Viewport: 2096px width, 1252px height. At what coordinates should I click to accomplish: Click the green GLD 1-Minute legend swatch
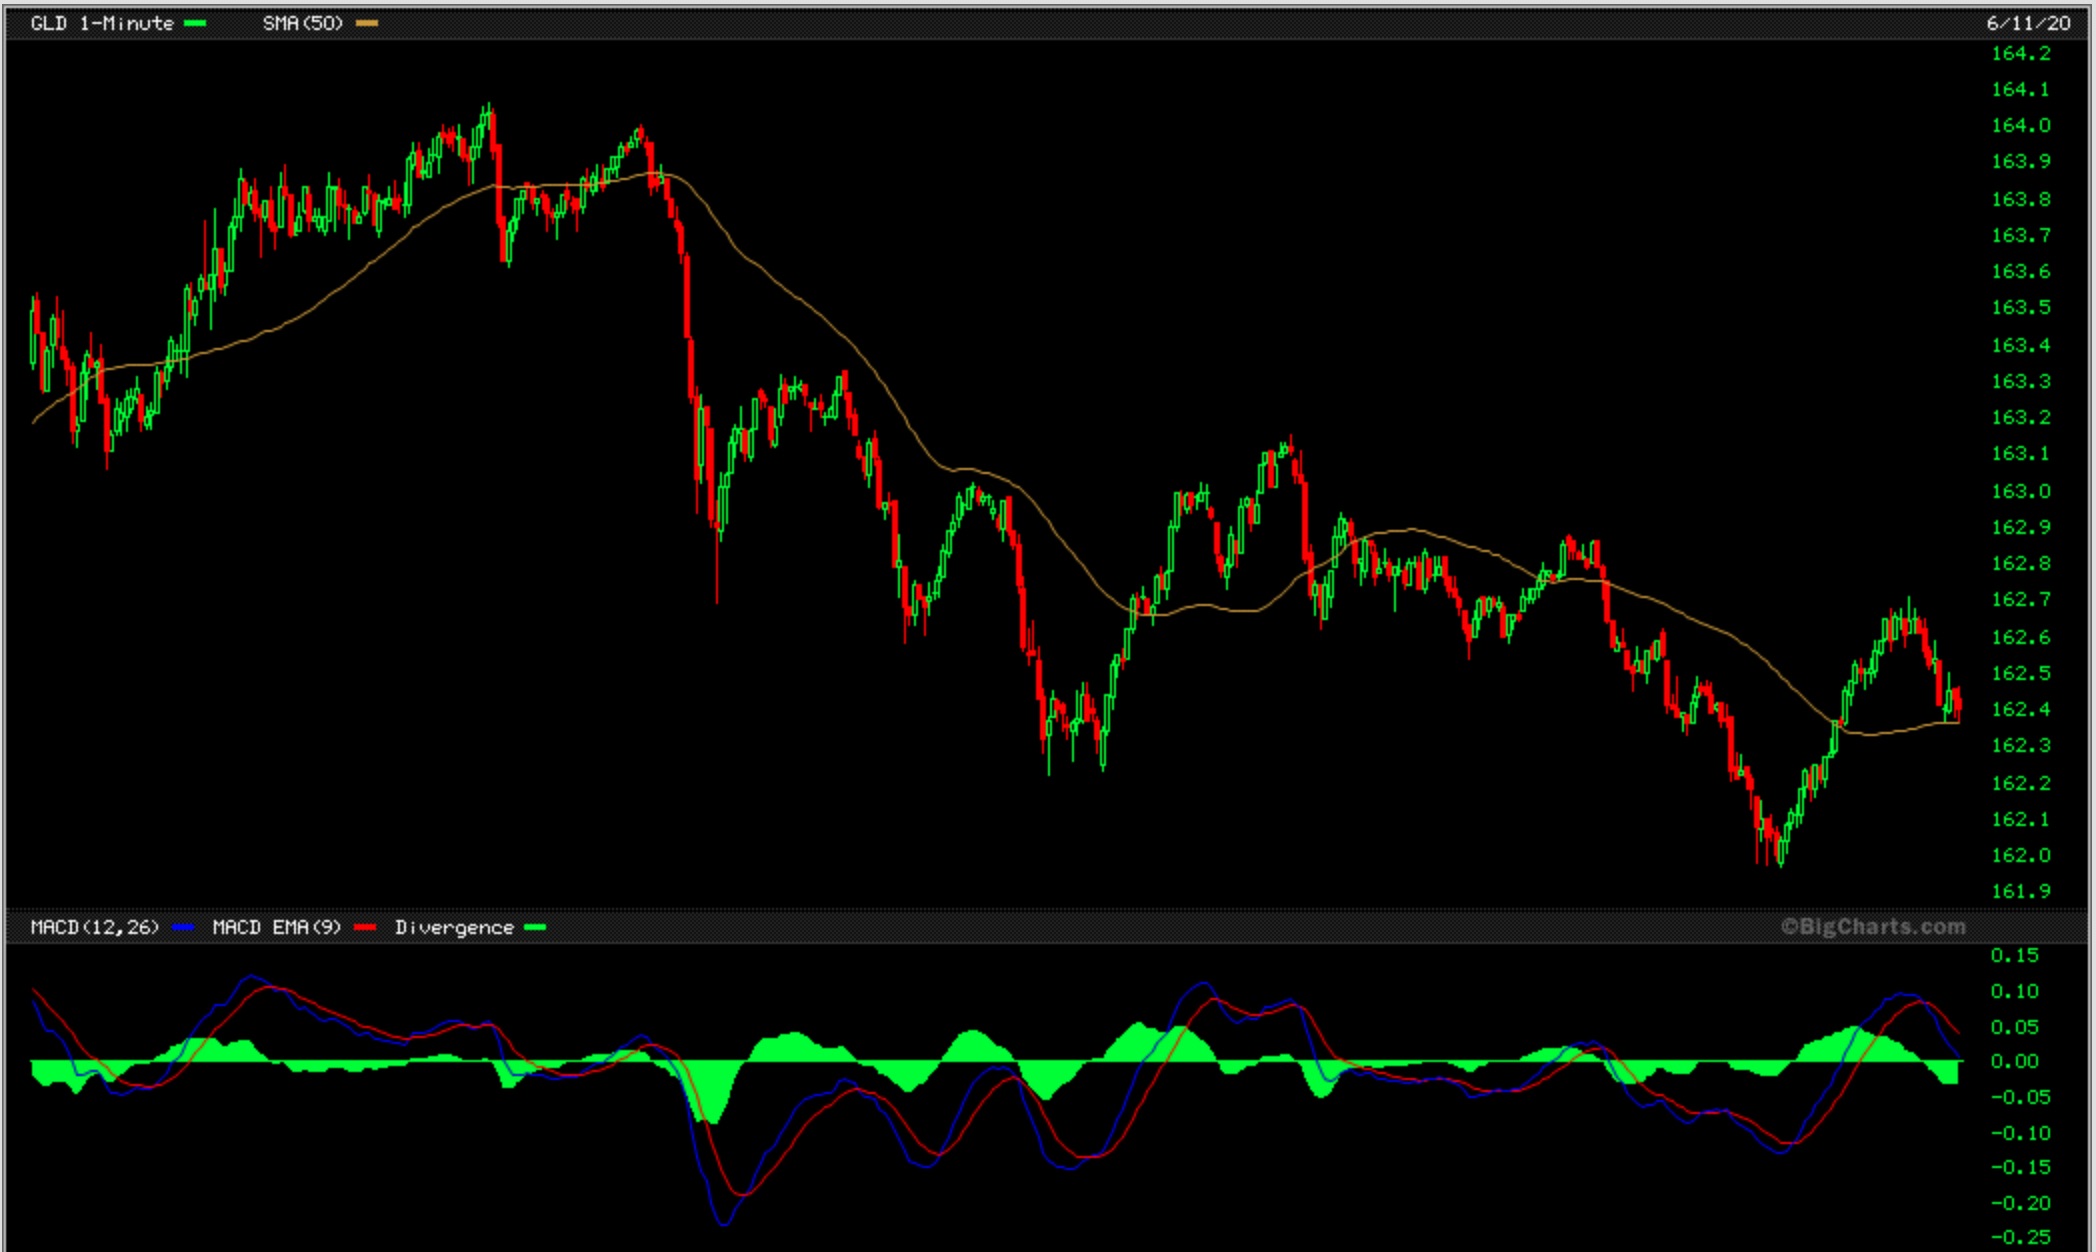coord(195,23)
